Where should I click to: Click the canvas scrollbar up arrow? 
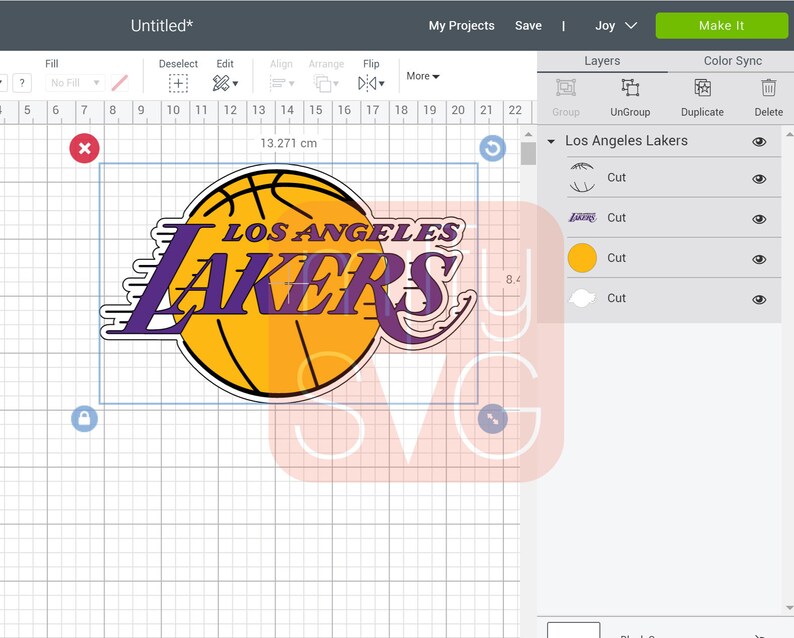click(x=528, y=134)
